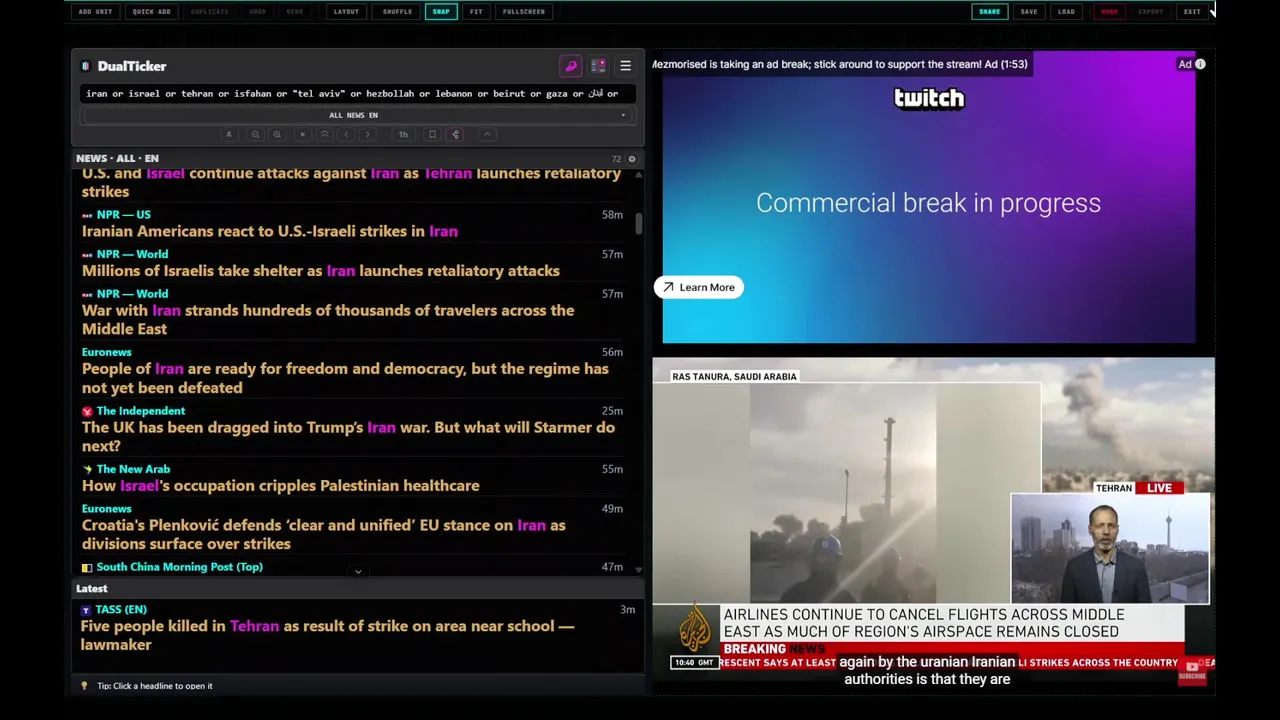Click the pink key icon in DualTicker header
The image size is (1280, 720).
(x=571, y=66)
